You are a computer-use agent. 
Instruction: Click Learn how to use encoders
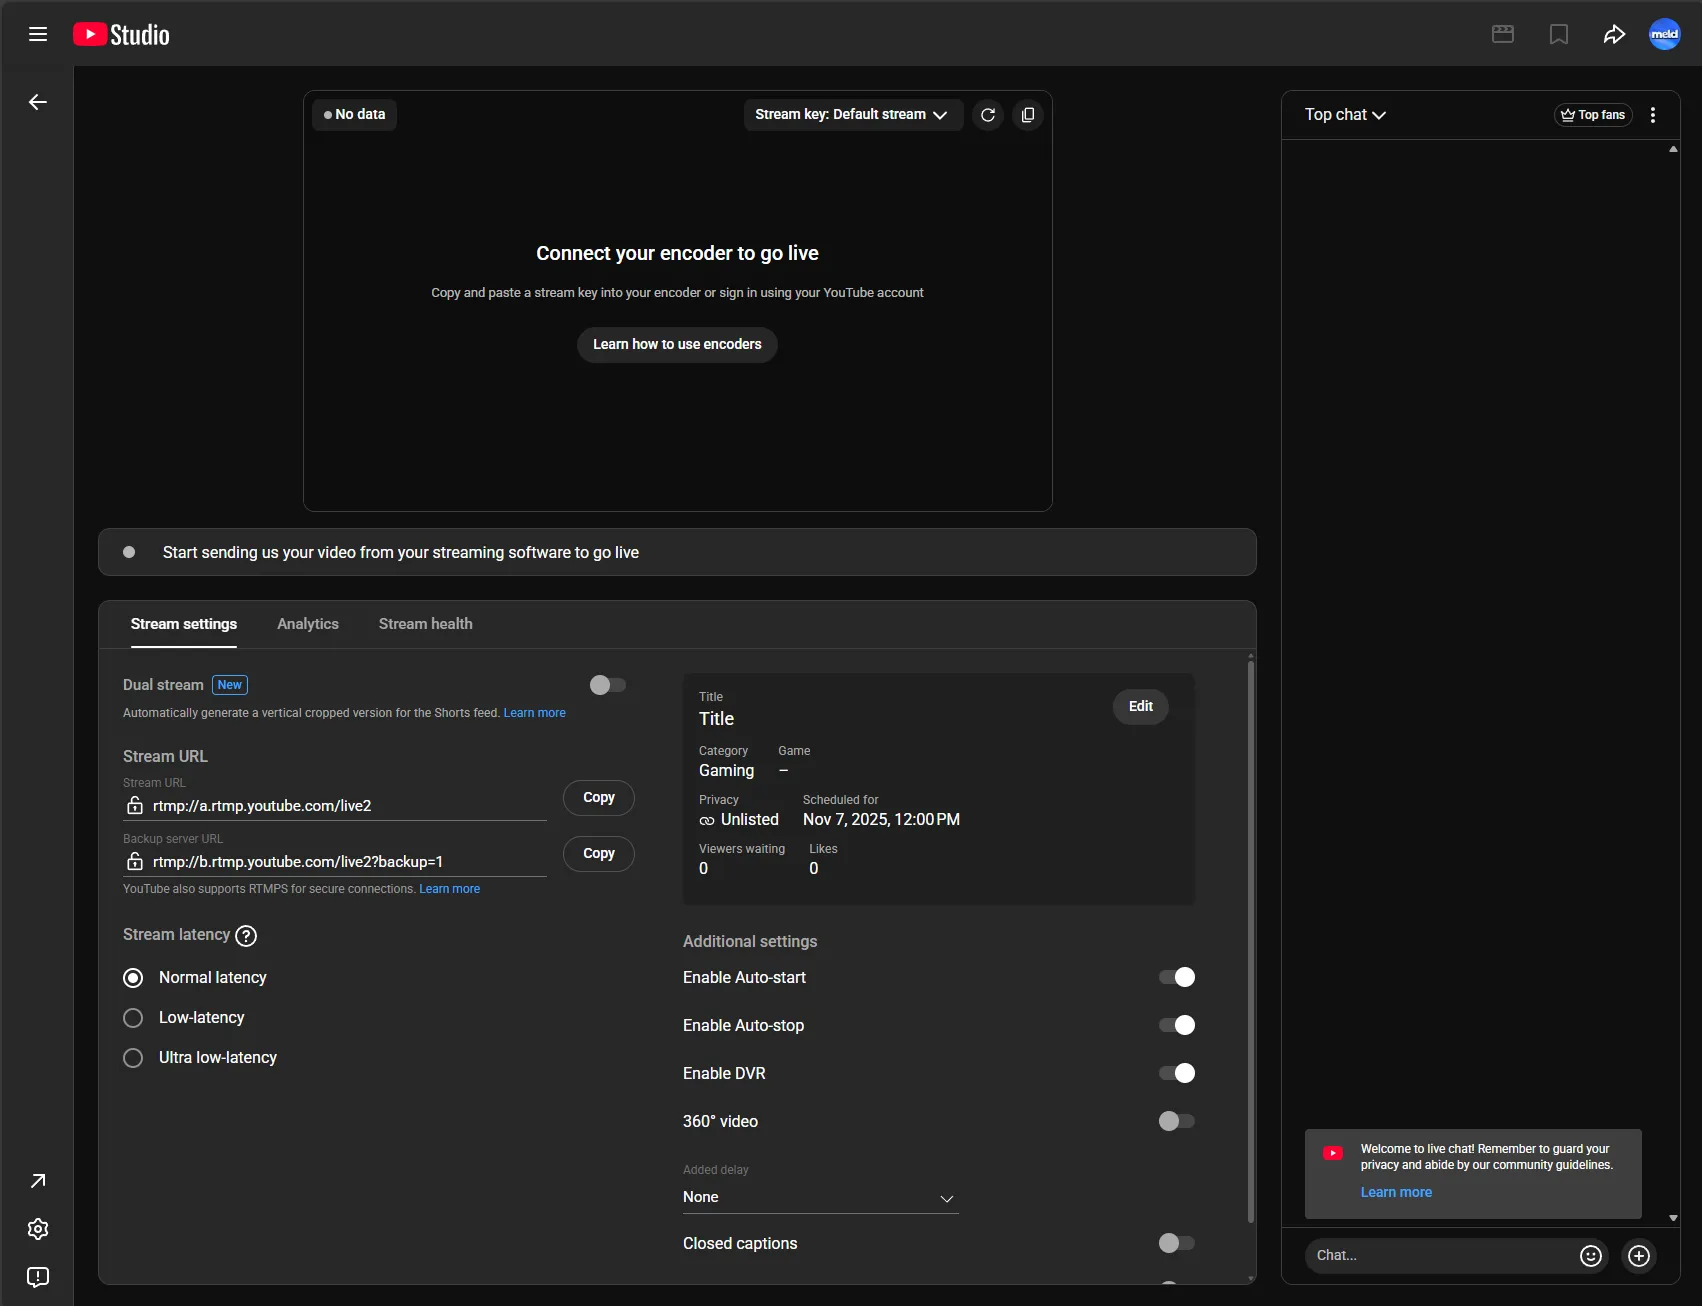click(x=676, y=344)
